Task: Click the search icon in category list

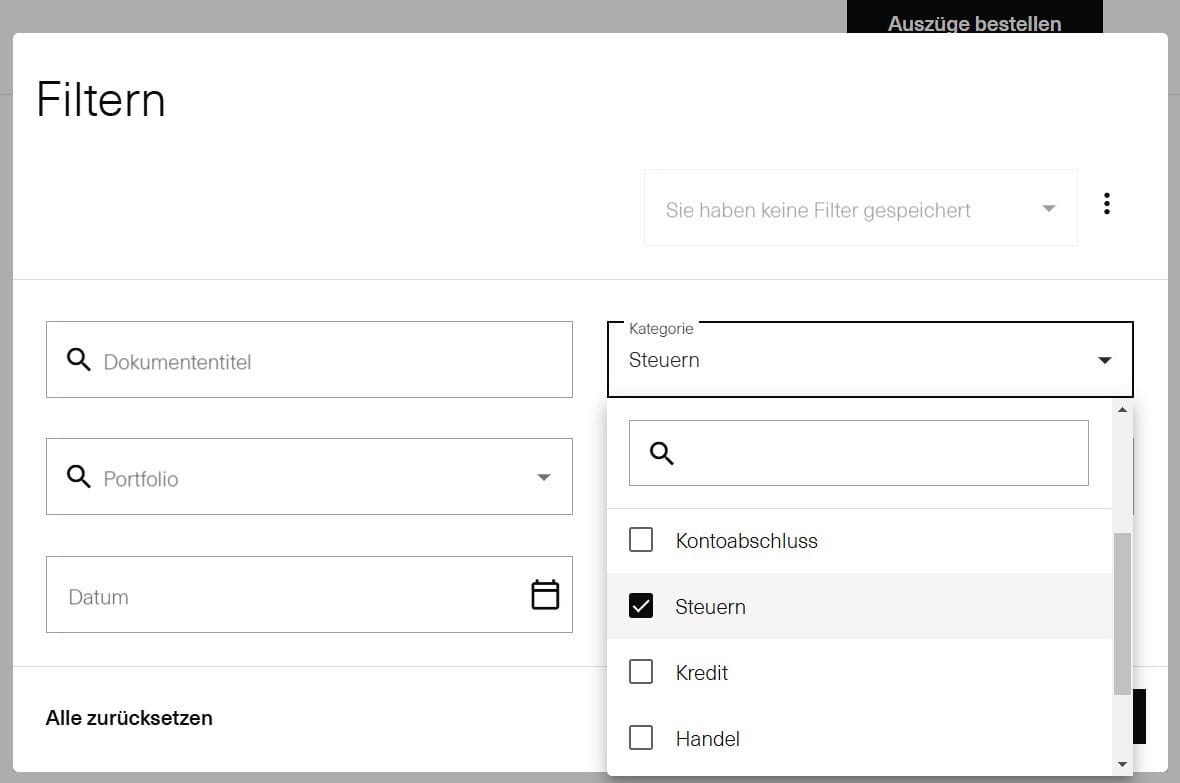Action: 662,453
